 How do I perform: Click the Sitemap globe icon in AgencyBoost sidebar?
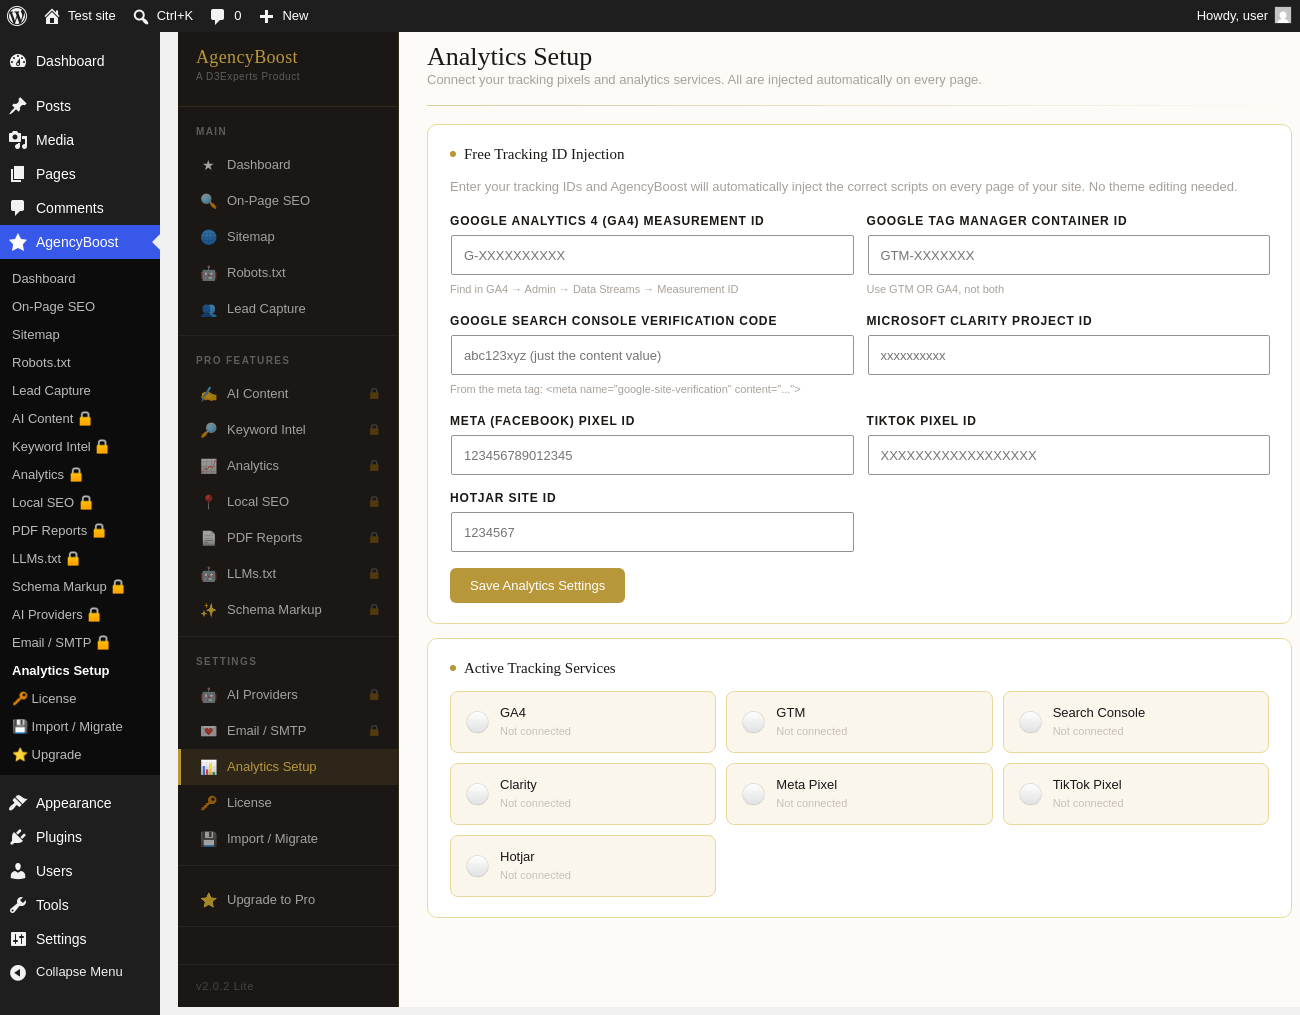coord(208,237)
